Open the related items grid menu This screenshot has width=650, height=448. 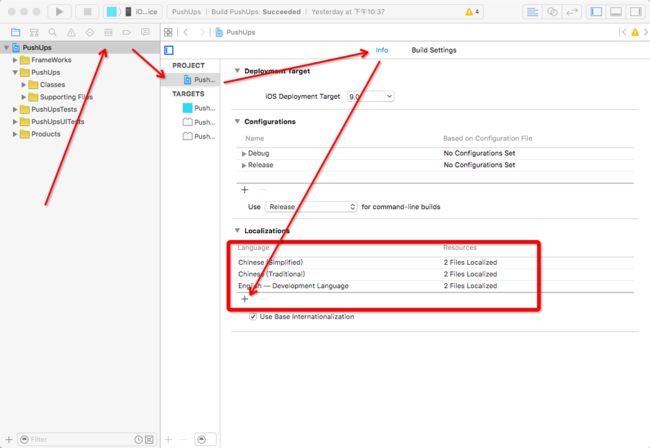click(x=168, y=32)
